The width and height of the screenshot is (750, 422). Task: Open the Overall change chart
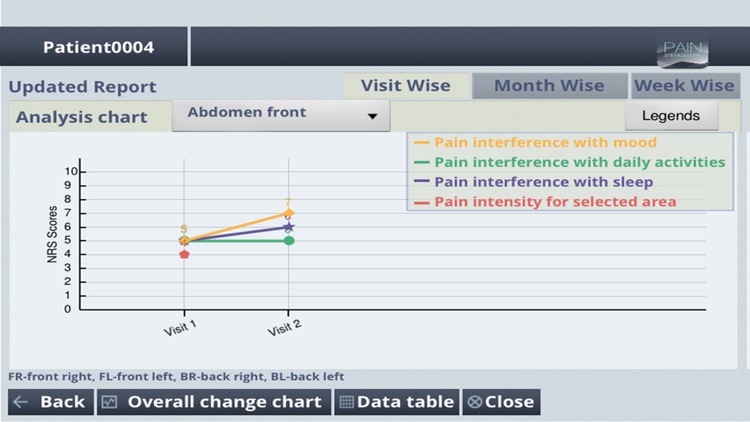[224, 402]
